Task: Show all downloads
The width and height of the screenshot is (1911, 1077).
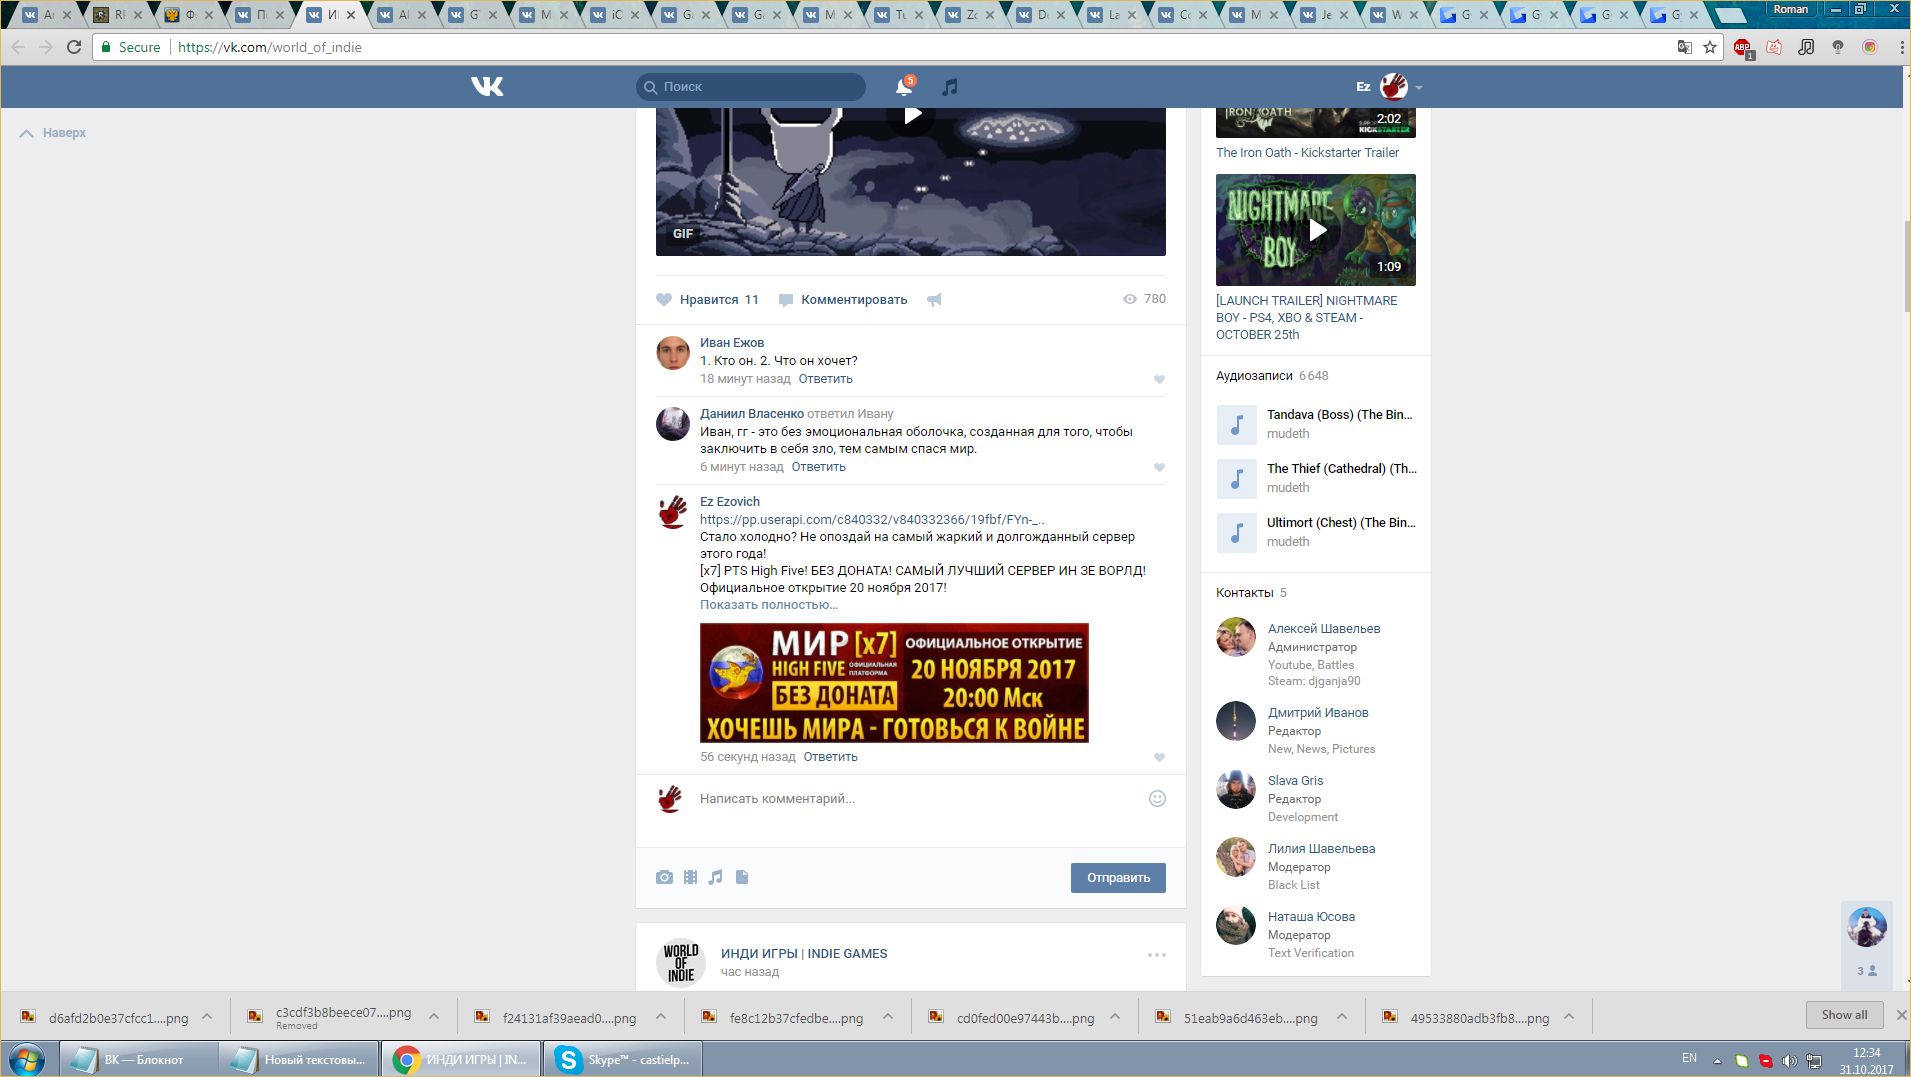Action: pyautogui.click(x=1844, y=1015)
